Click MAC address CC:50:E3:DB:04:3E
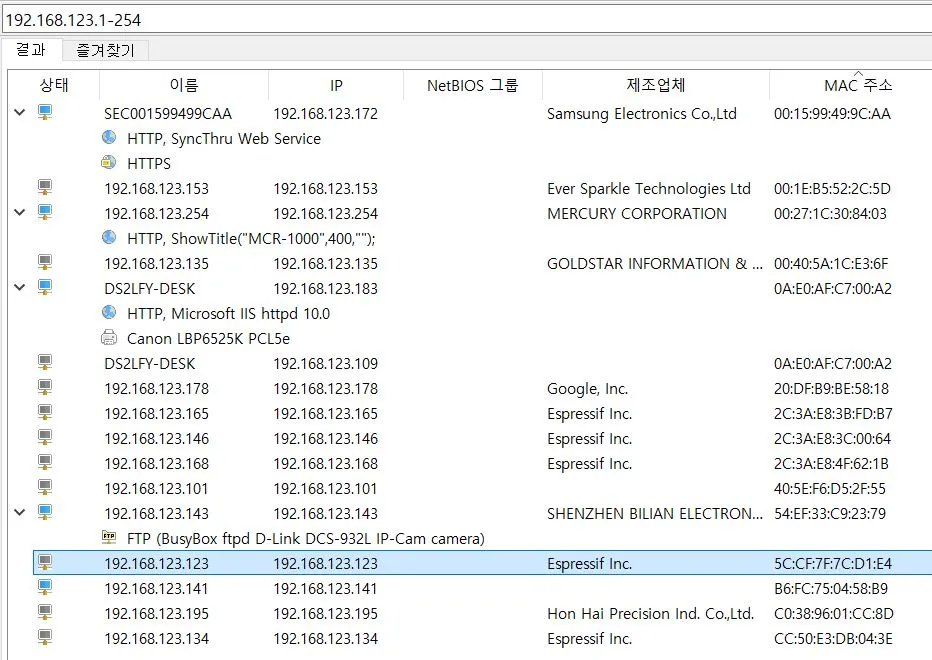 coord(833,638)
